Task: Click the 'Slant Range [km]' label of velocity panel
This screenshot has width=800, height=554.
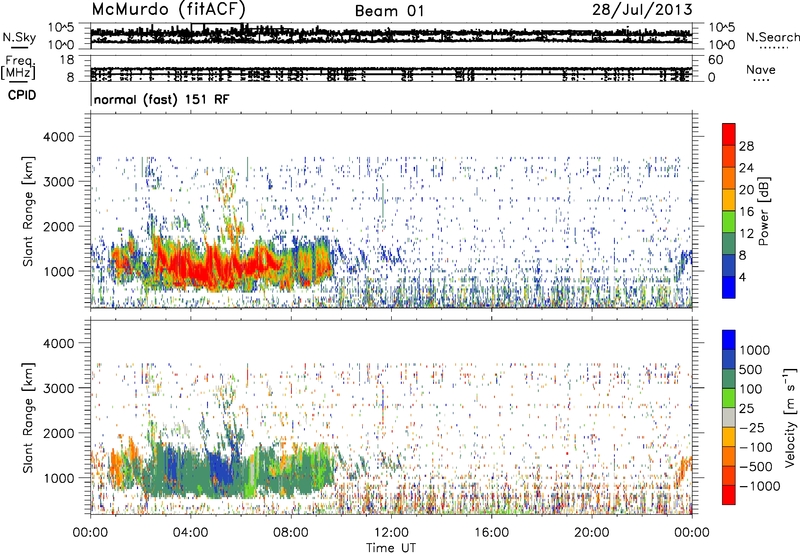Action: (x=28, y=417)
